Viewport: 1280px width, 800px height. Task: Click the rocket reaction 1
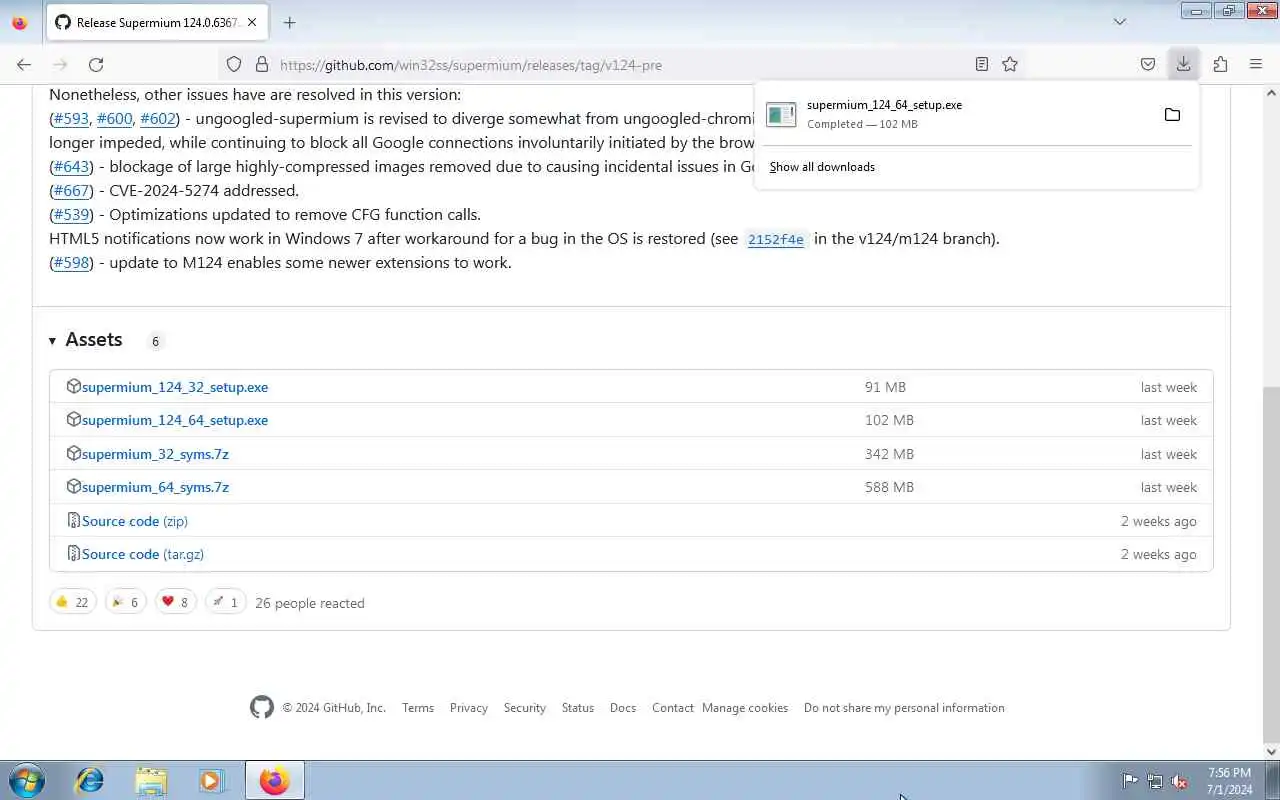pyautogui.click(x=225, y=602)
